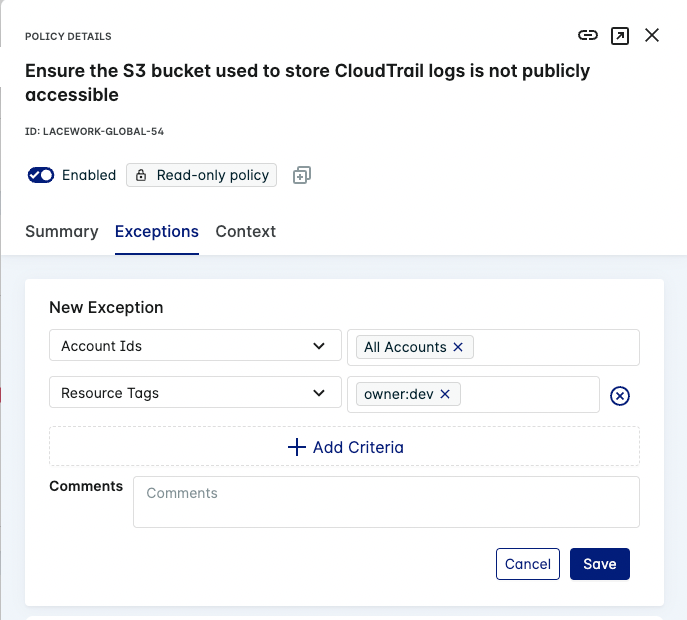
Task: Focus the Comments text box
Action: 386,502
